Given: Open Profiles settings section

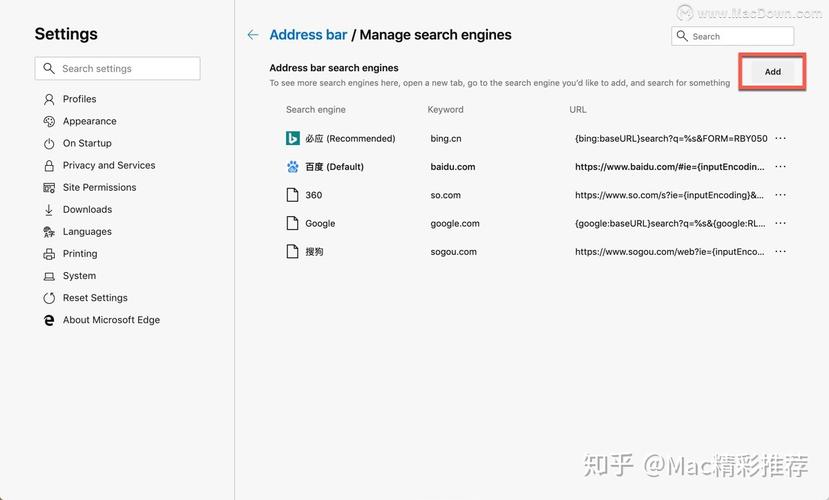Looking at the screenshot, I should 79,99.
